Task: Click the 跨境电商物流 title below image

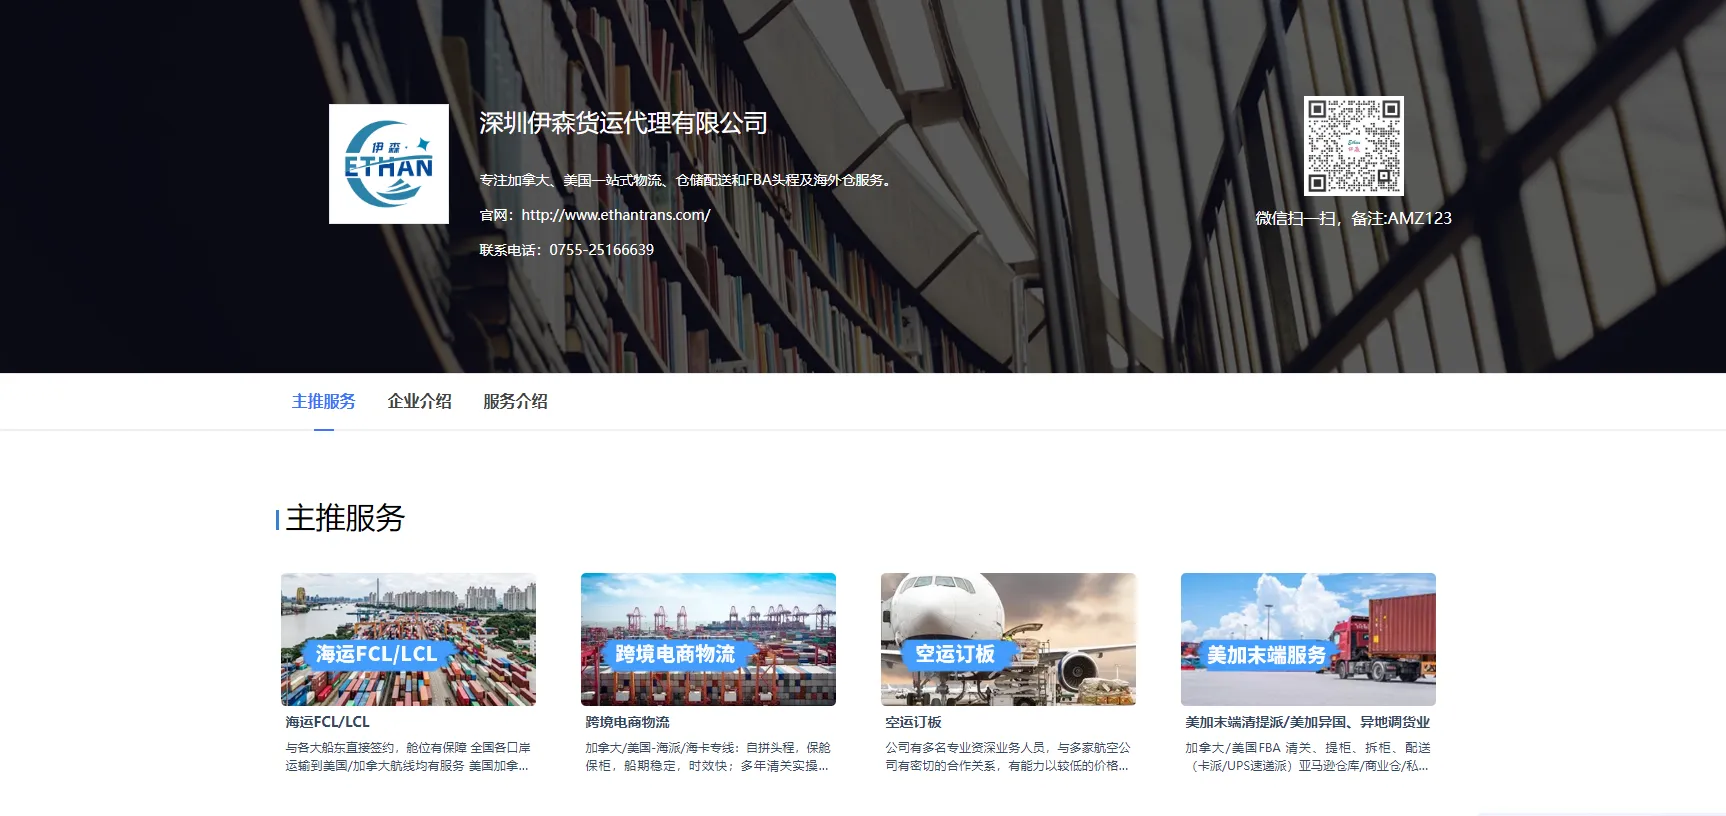Action: [627, 722]
